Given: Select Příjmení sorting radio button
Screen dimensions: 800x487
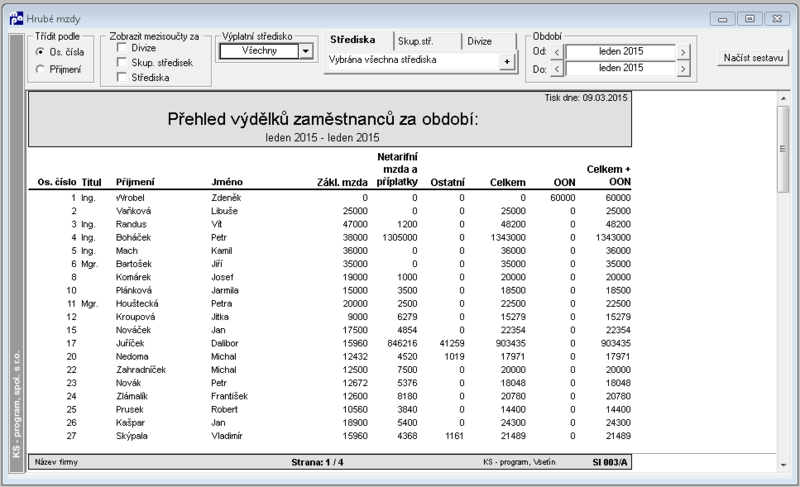Looking at the screenshot, I should tap(40, 69).
